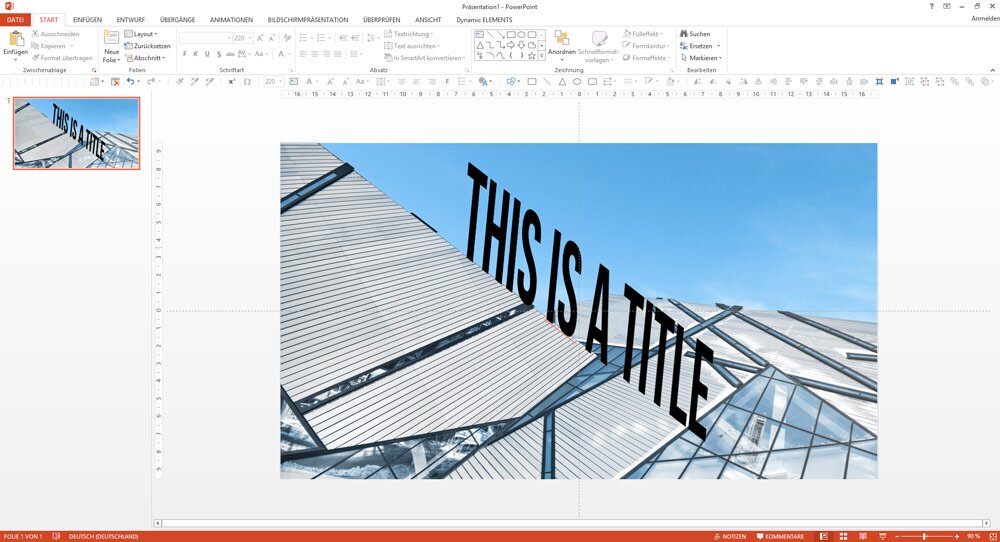Open the EINFÜGEN ribbon tab
The height and width of the screenshot is (542, 1000).
click(87, 19)
